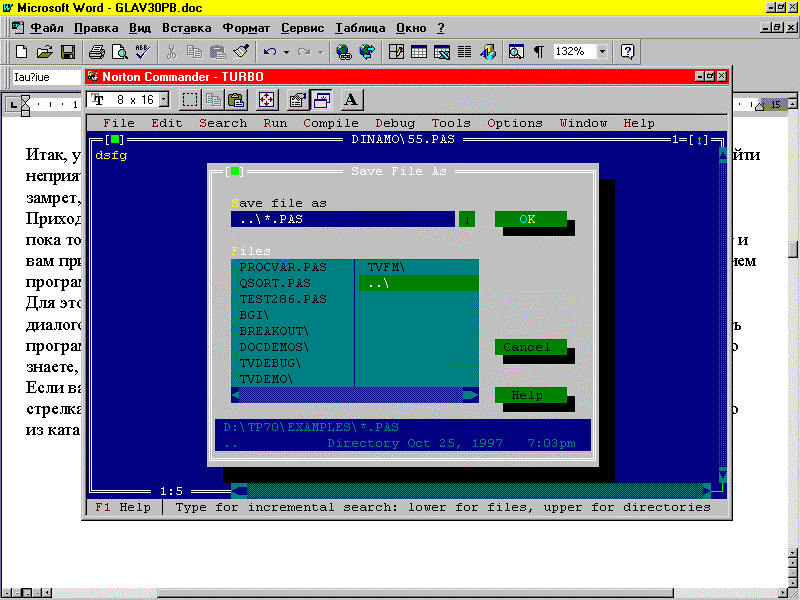Screen dimensions: 800x600
Task: Undo the last action in Word
Action: tap(270, 52)
